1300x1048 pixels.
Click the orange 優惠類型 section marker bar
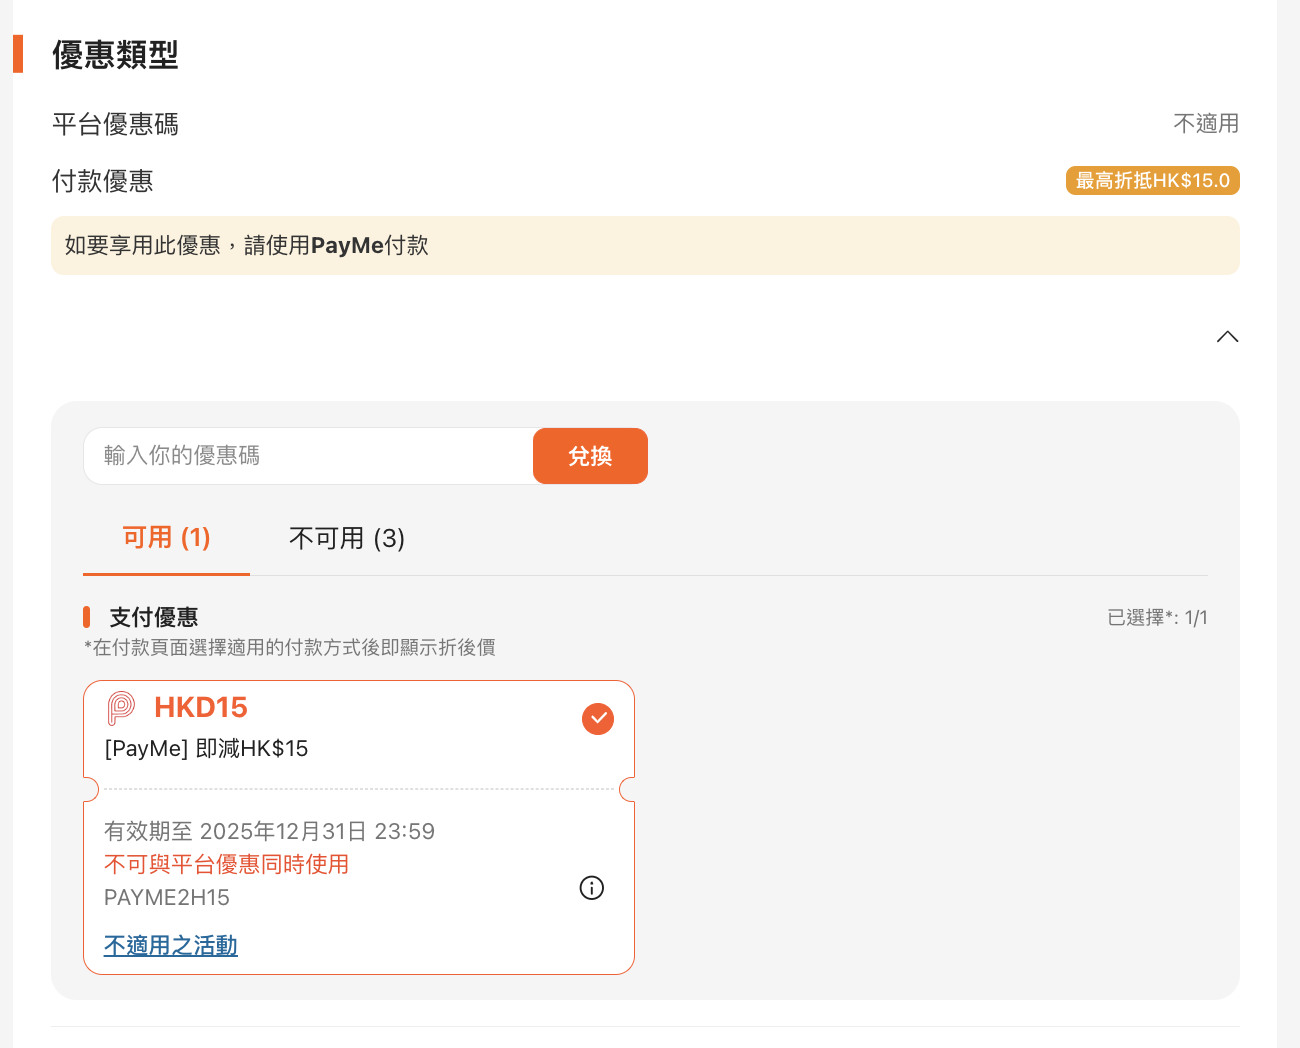pos(18,54)
